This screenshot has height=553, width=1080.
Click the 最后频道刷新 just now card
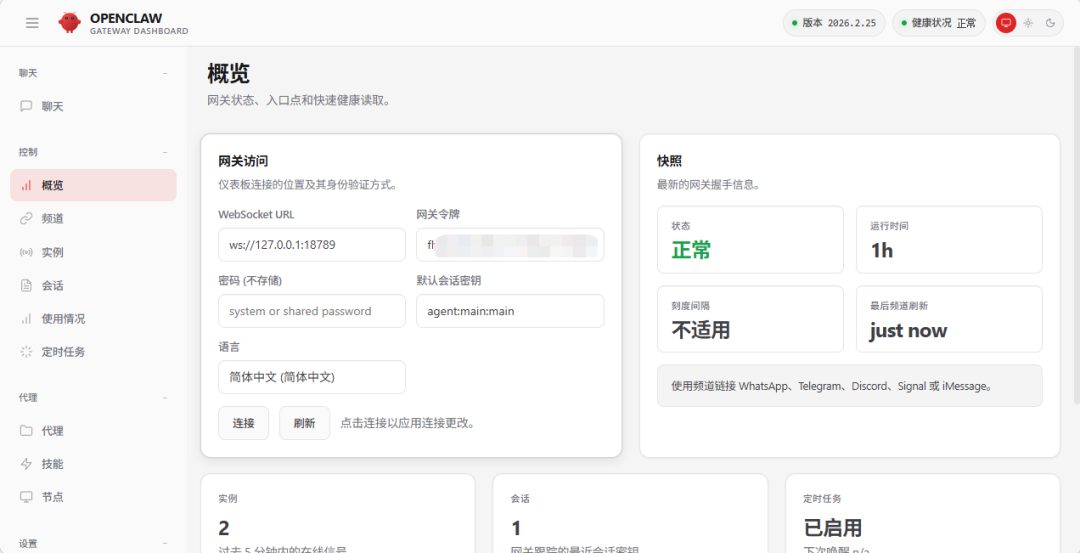pos(949,319)
